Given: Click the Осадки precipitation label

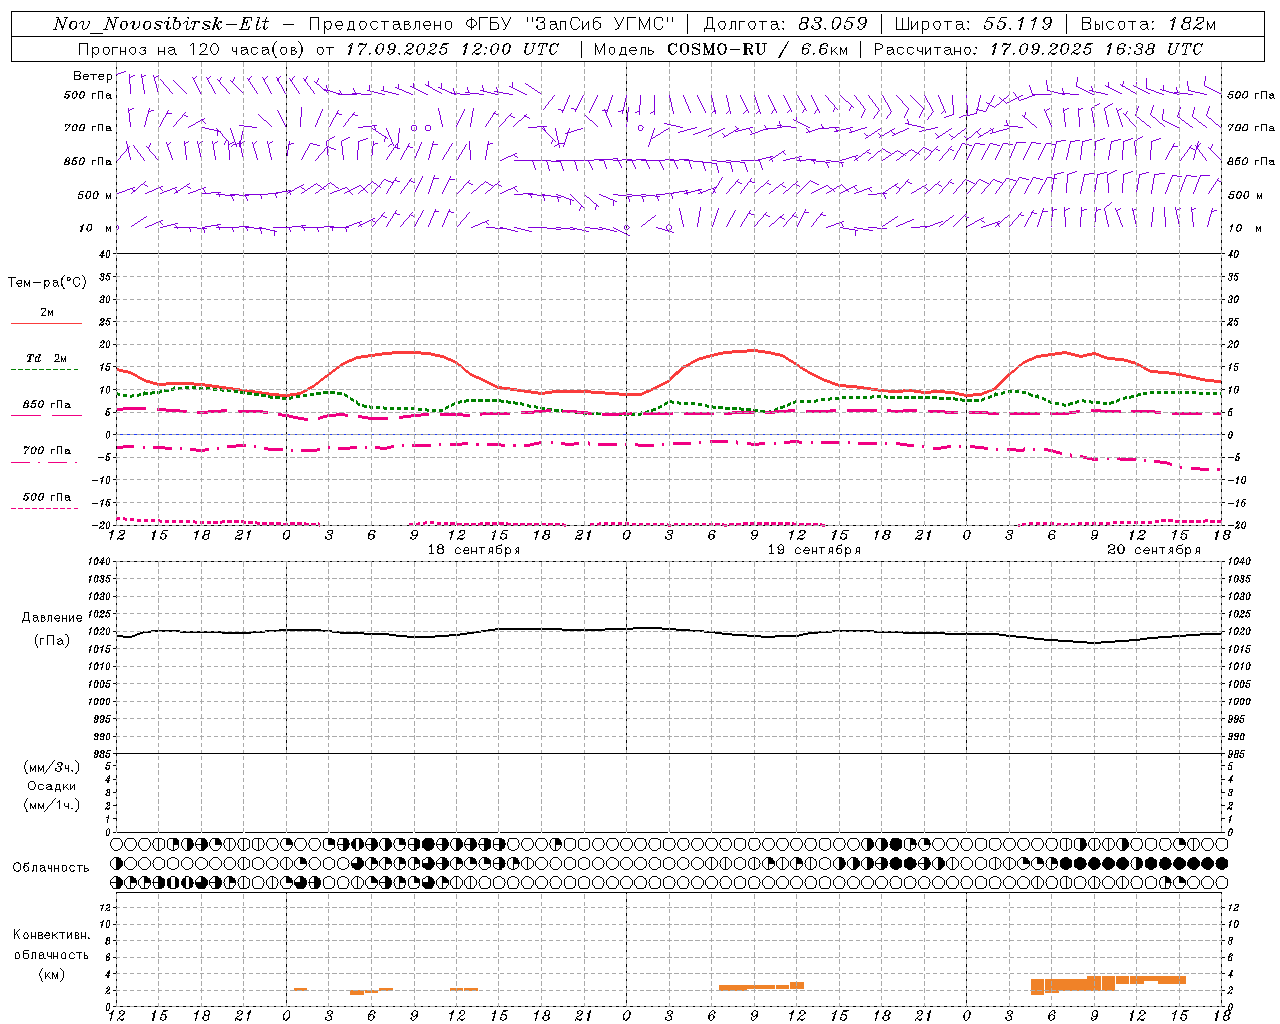Looking at the screenshot, I should (51, 786).
